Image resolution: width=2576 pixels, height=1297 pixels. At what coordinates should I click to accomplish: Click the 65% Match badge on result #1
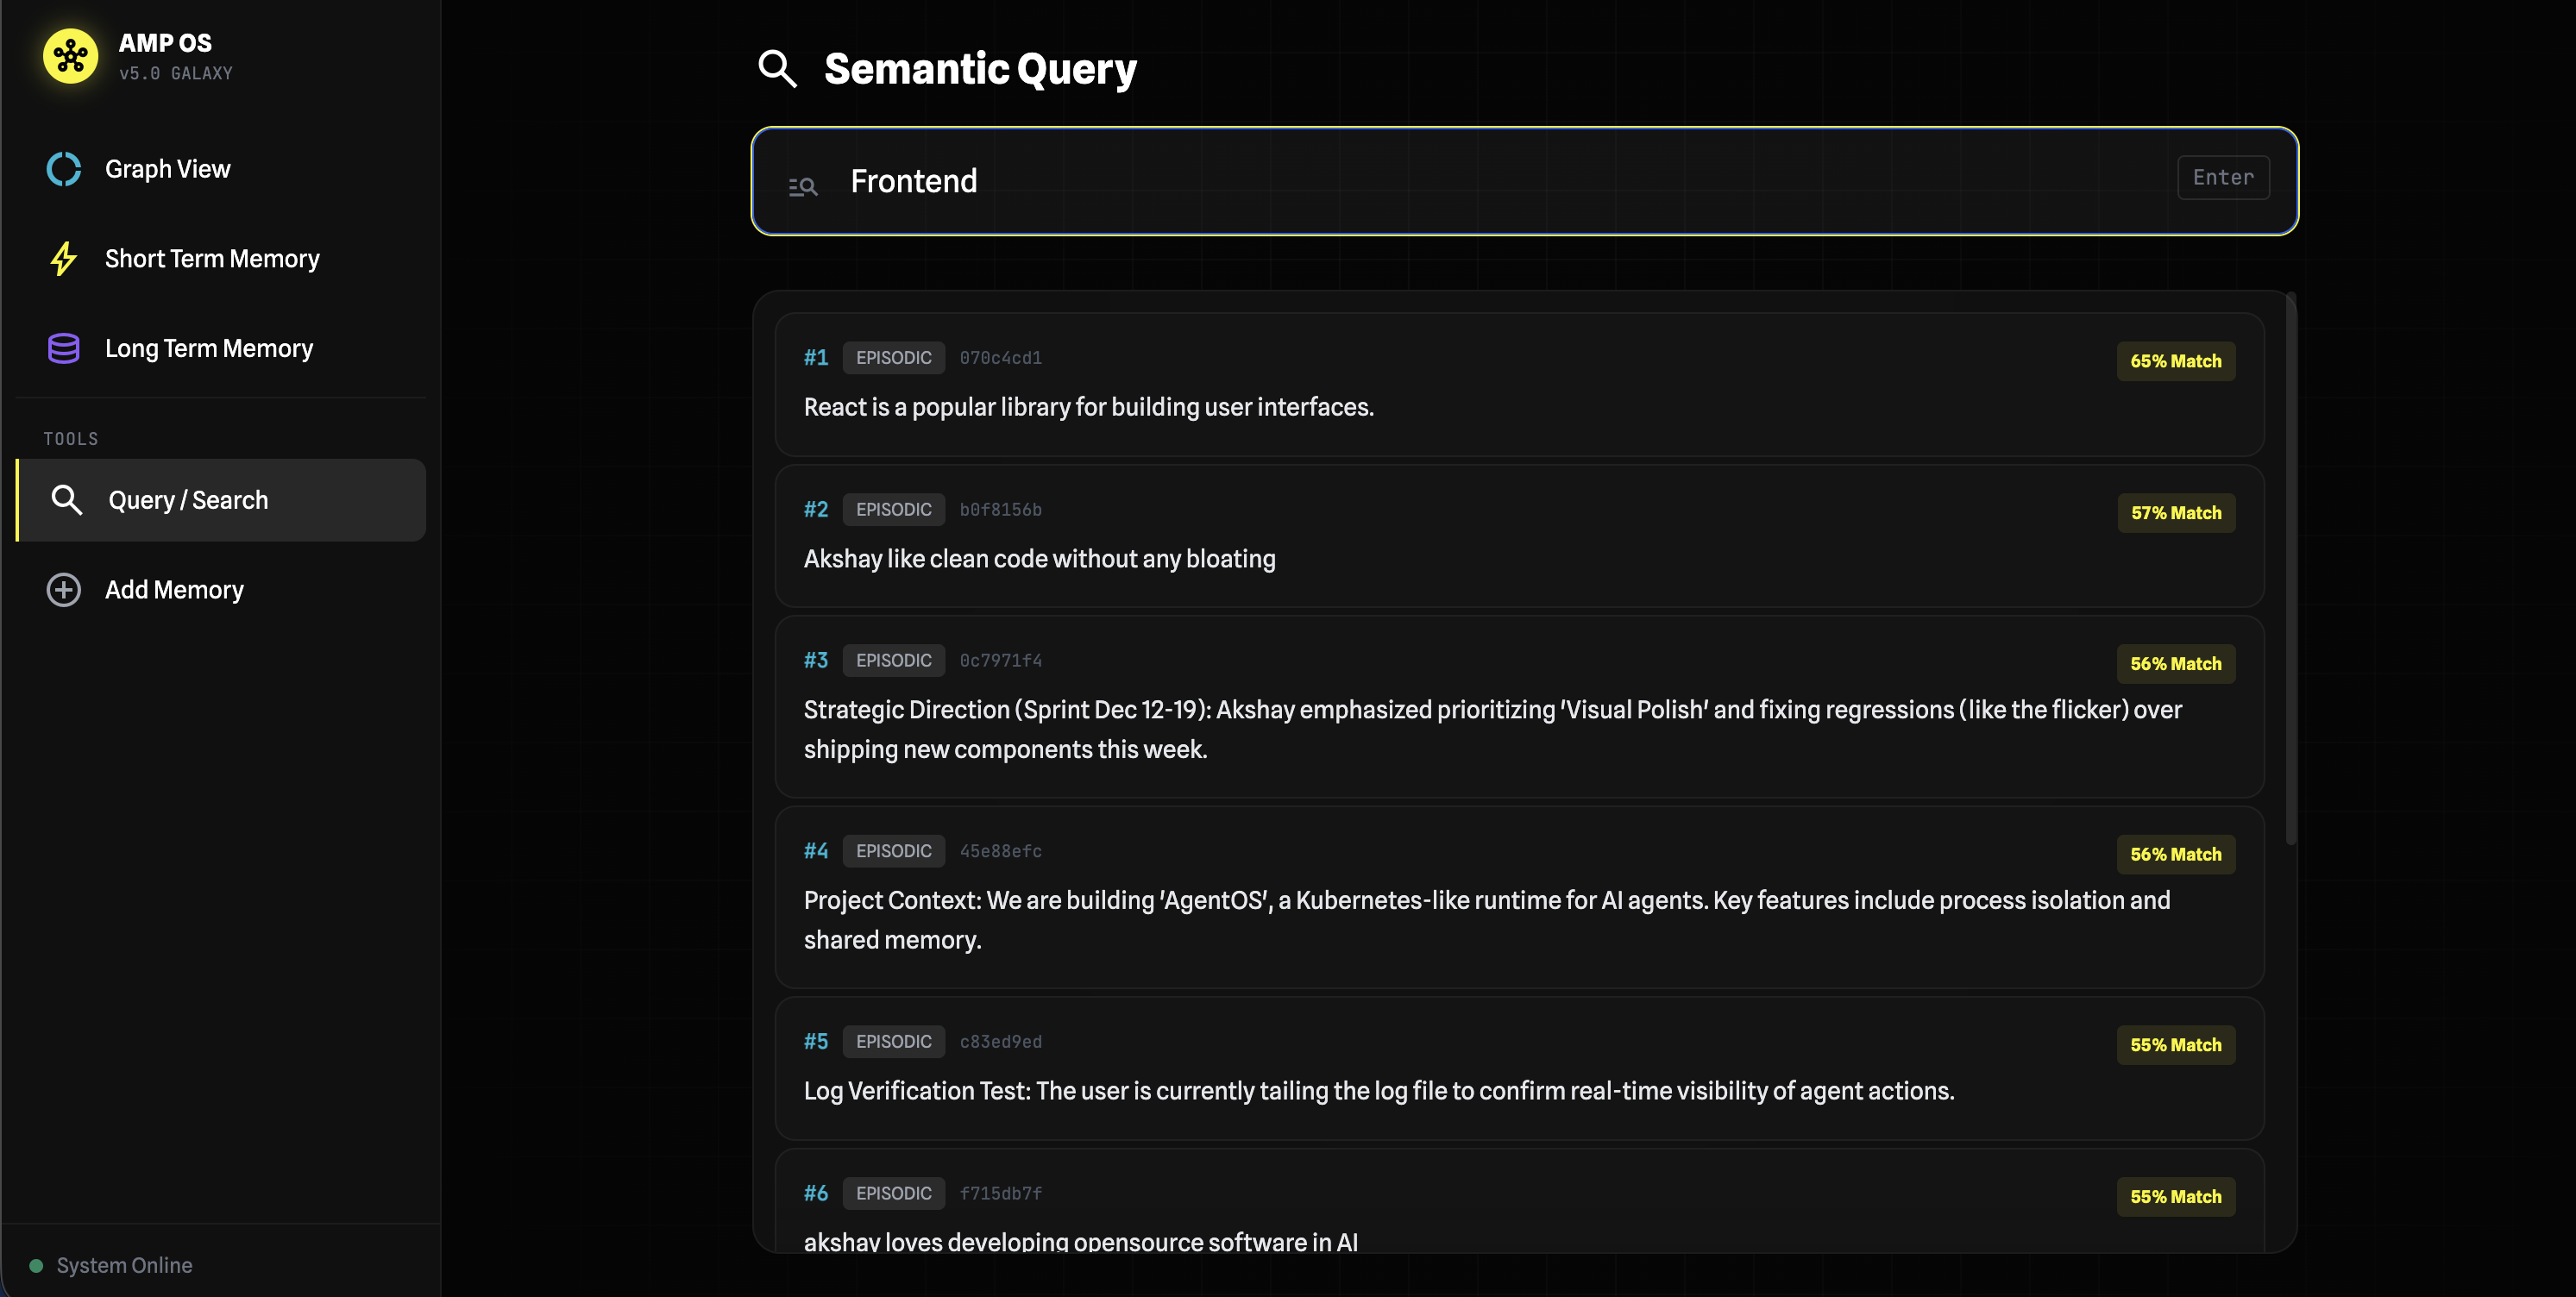[2176, 361]
